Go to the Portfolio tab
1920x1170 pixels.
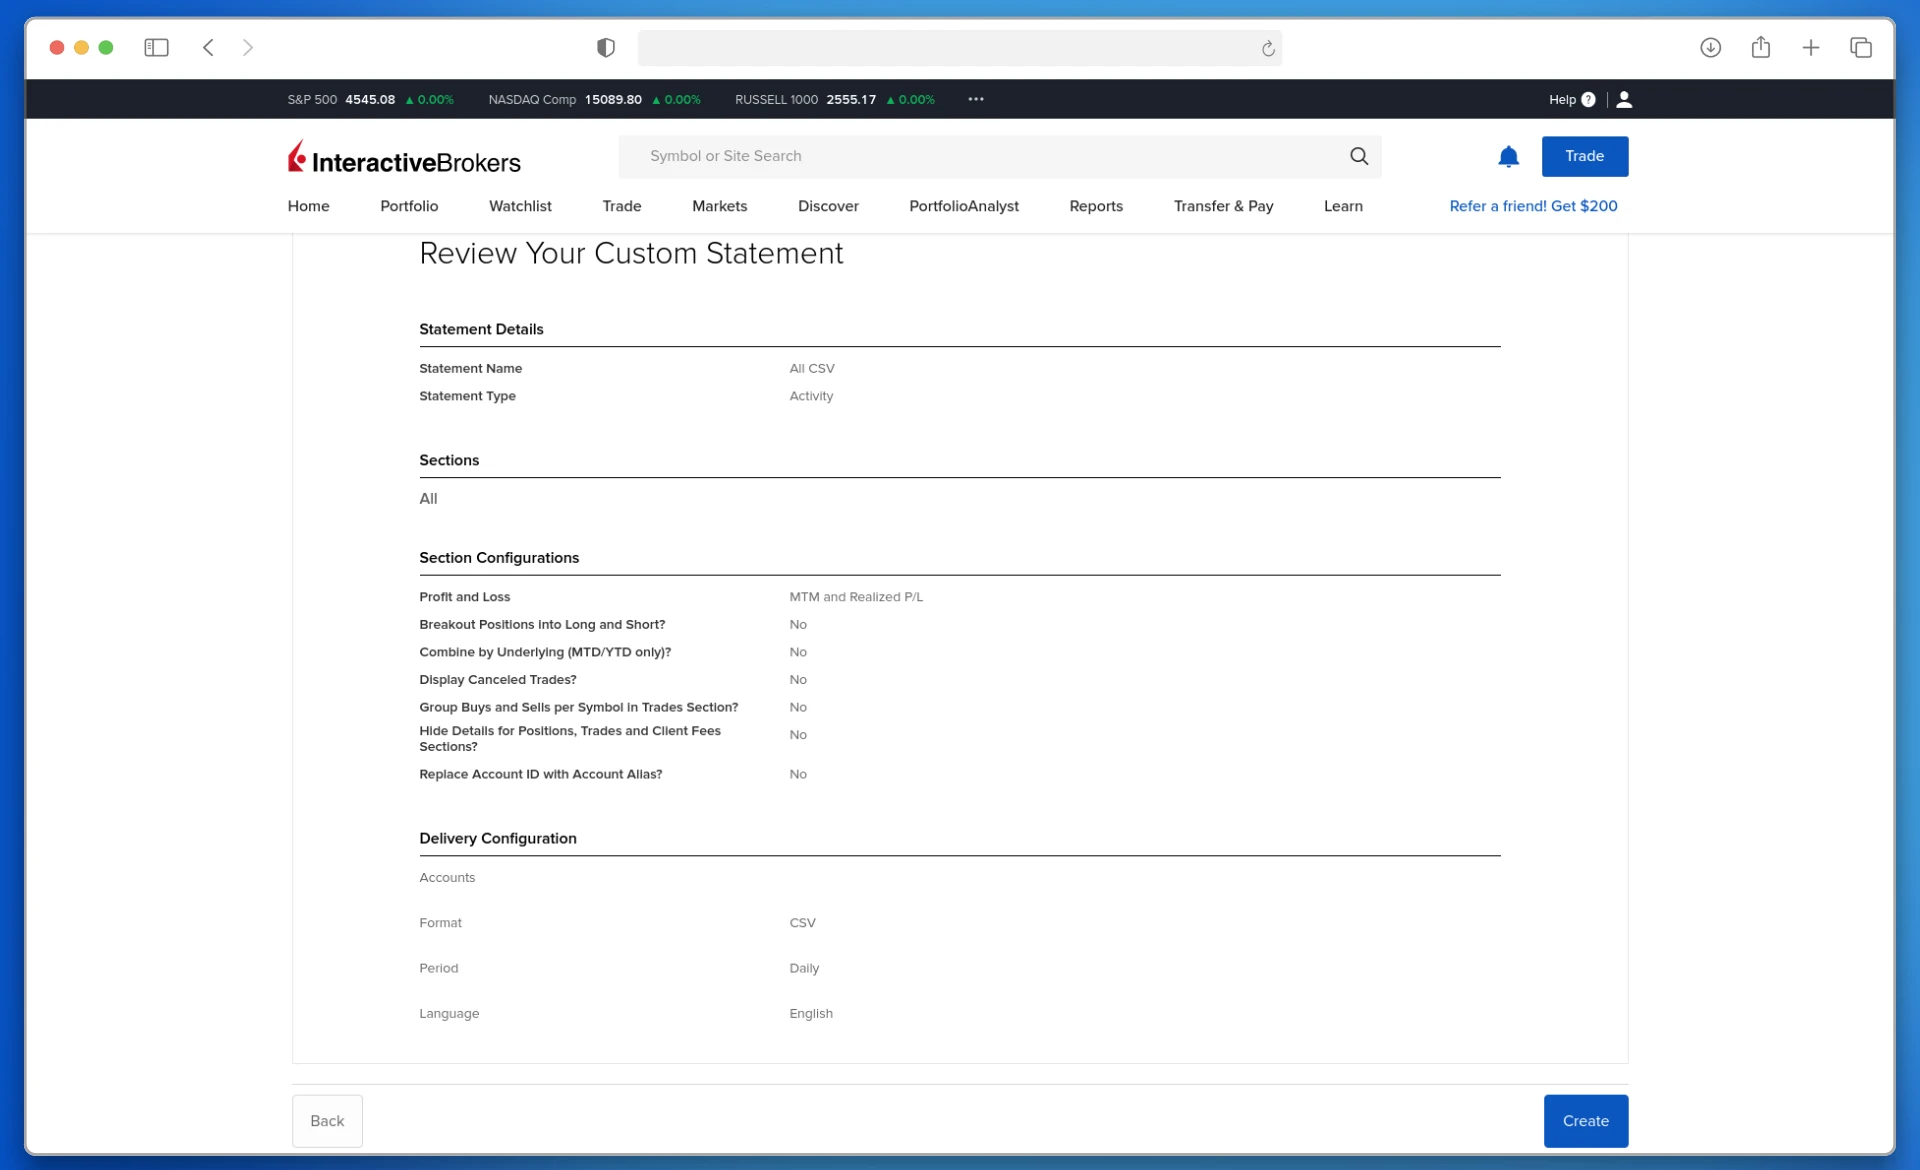[408, 206]
